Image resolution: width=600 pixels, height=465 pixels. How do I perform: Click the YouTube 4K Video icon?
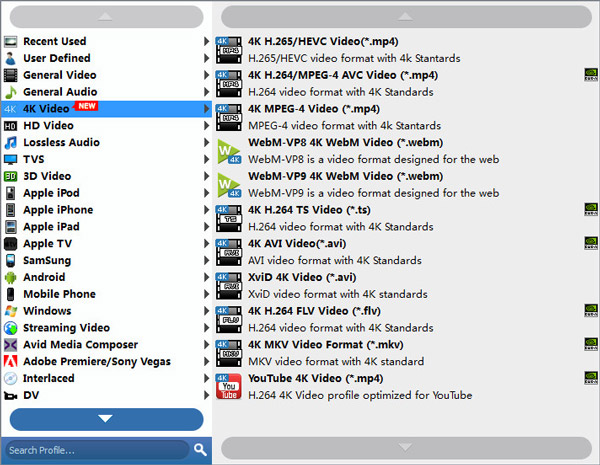click(228, 387)
